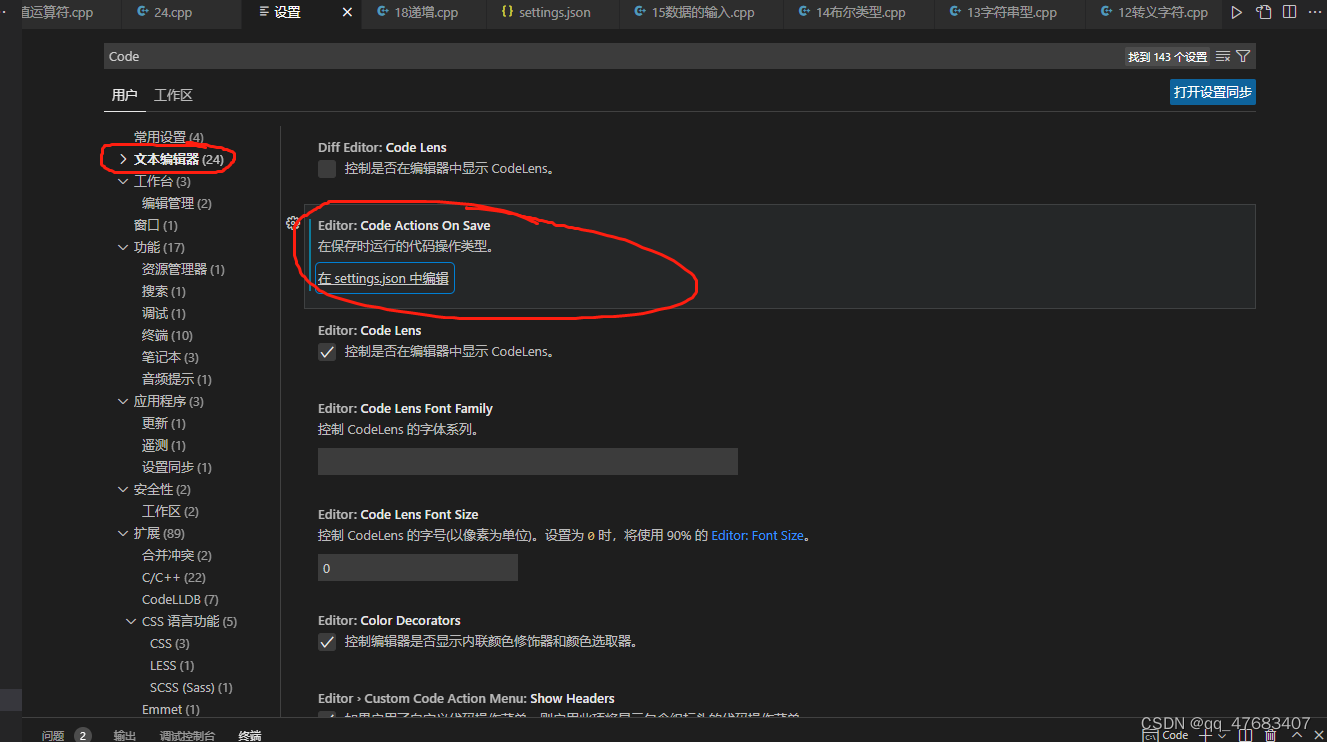Select Emmet (1) in settings tree
This screenshot has height=742, width=1327.
[171, 709]
